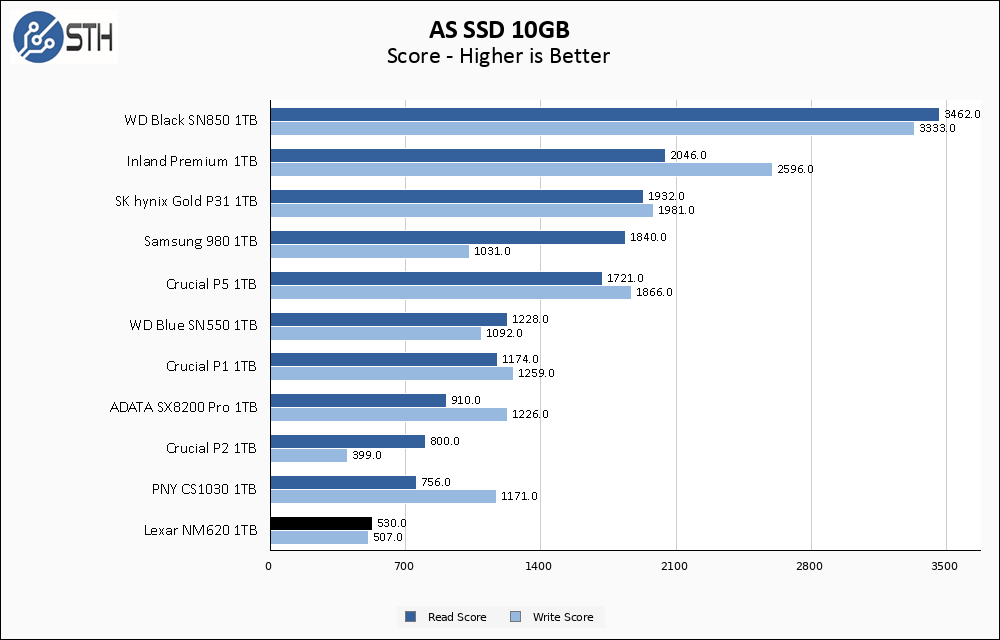This screenshot has width=1000, height=640.
Task: Click the STH logo icon
Action: coord(64,36)
